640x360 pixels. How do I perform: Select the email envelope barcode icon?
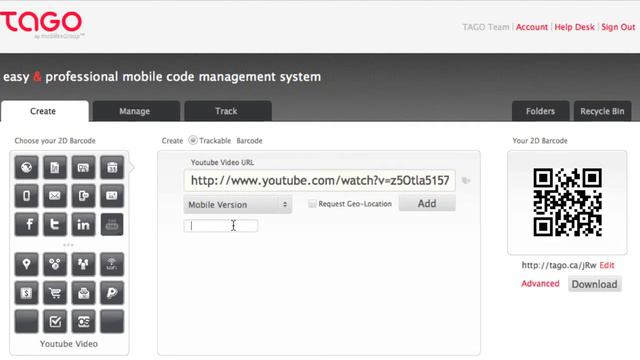pos(55,196)
